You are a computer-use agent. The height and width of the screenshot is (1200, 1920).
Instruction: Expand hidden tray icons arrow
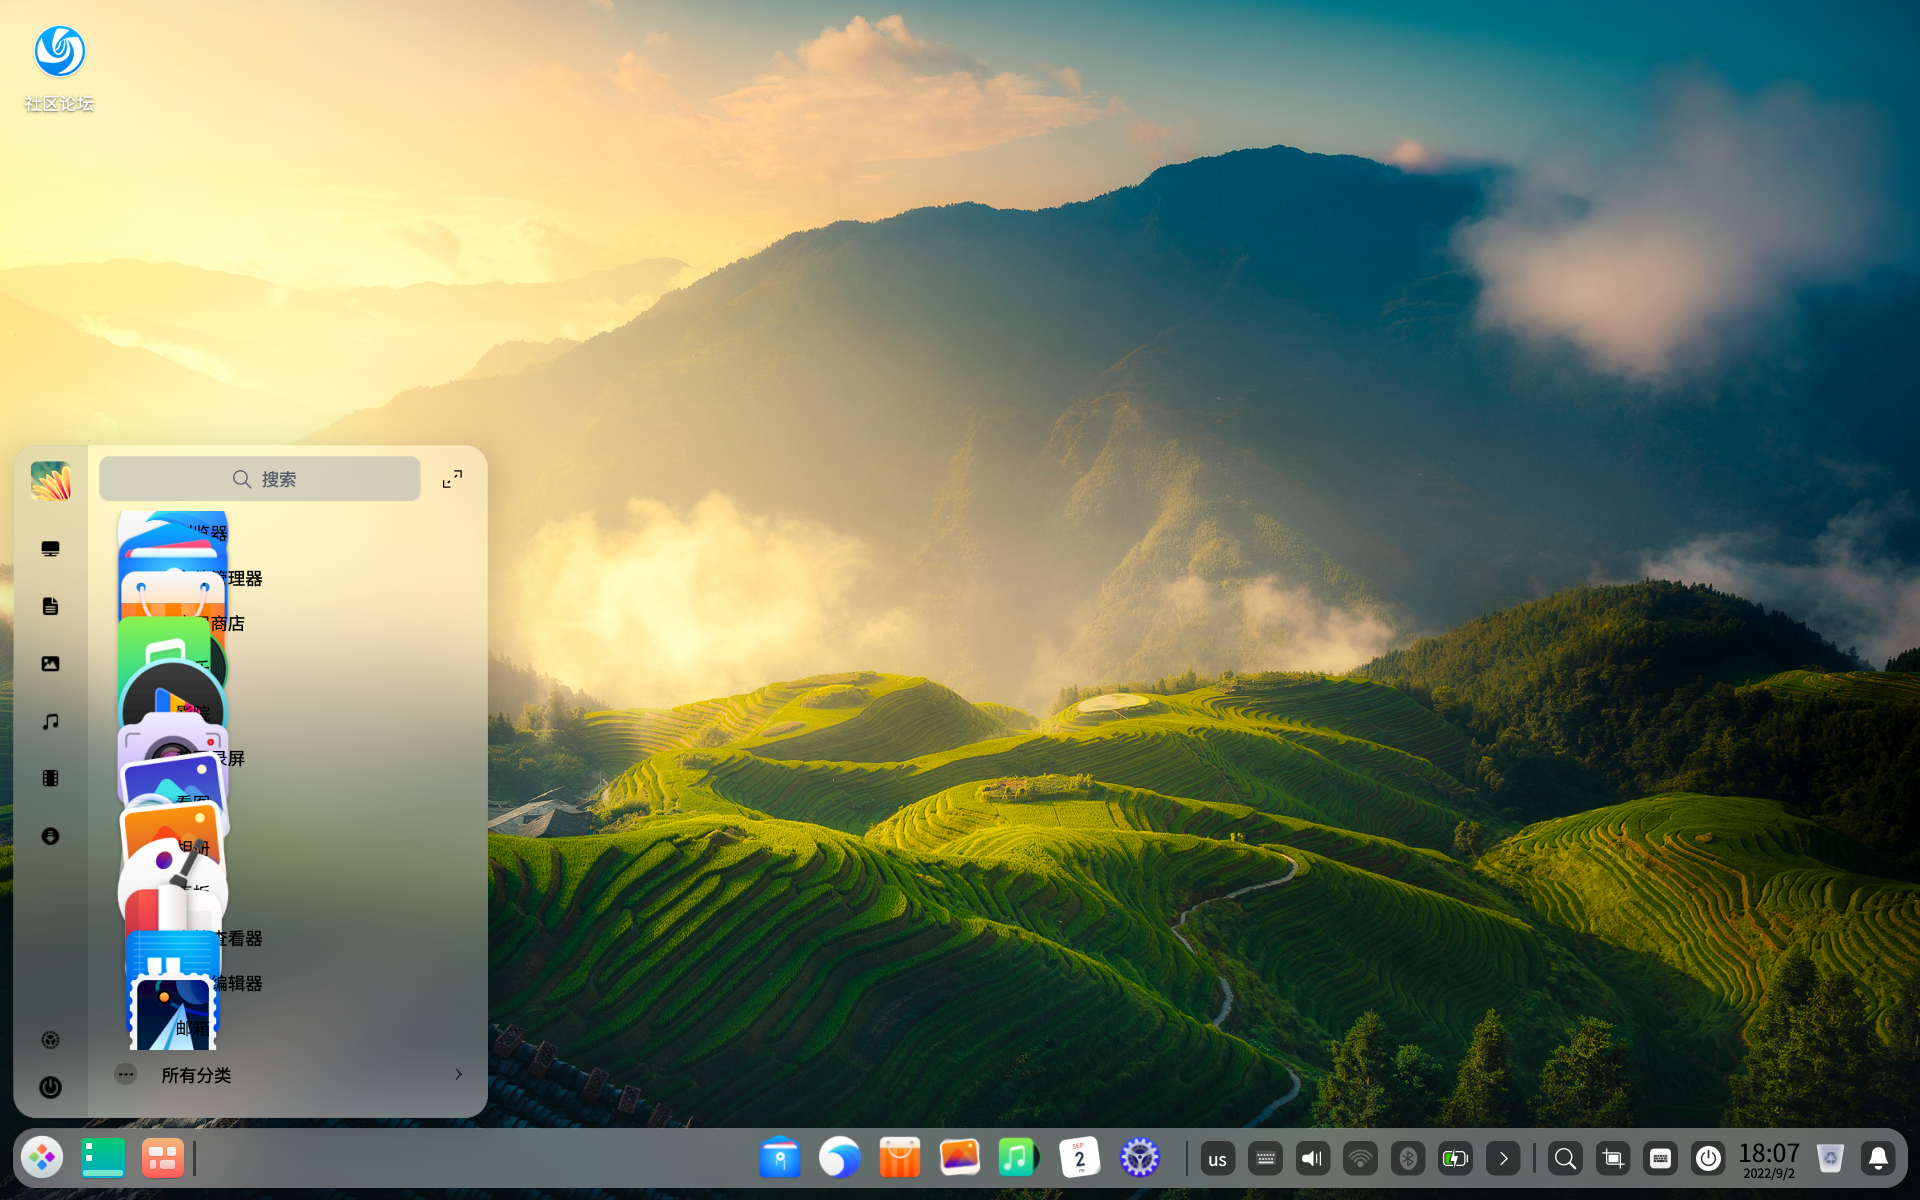point(1503,1159)
